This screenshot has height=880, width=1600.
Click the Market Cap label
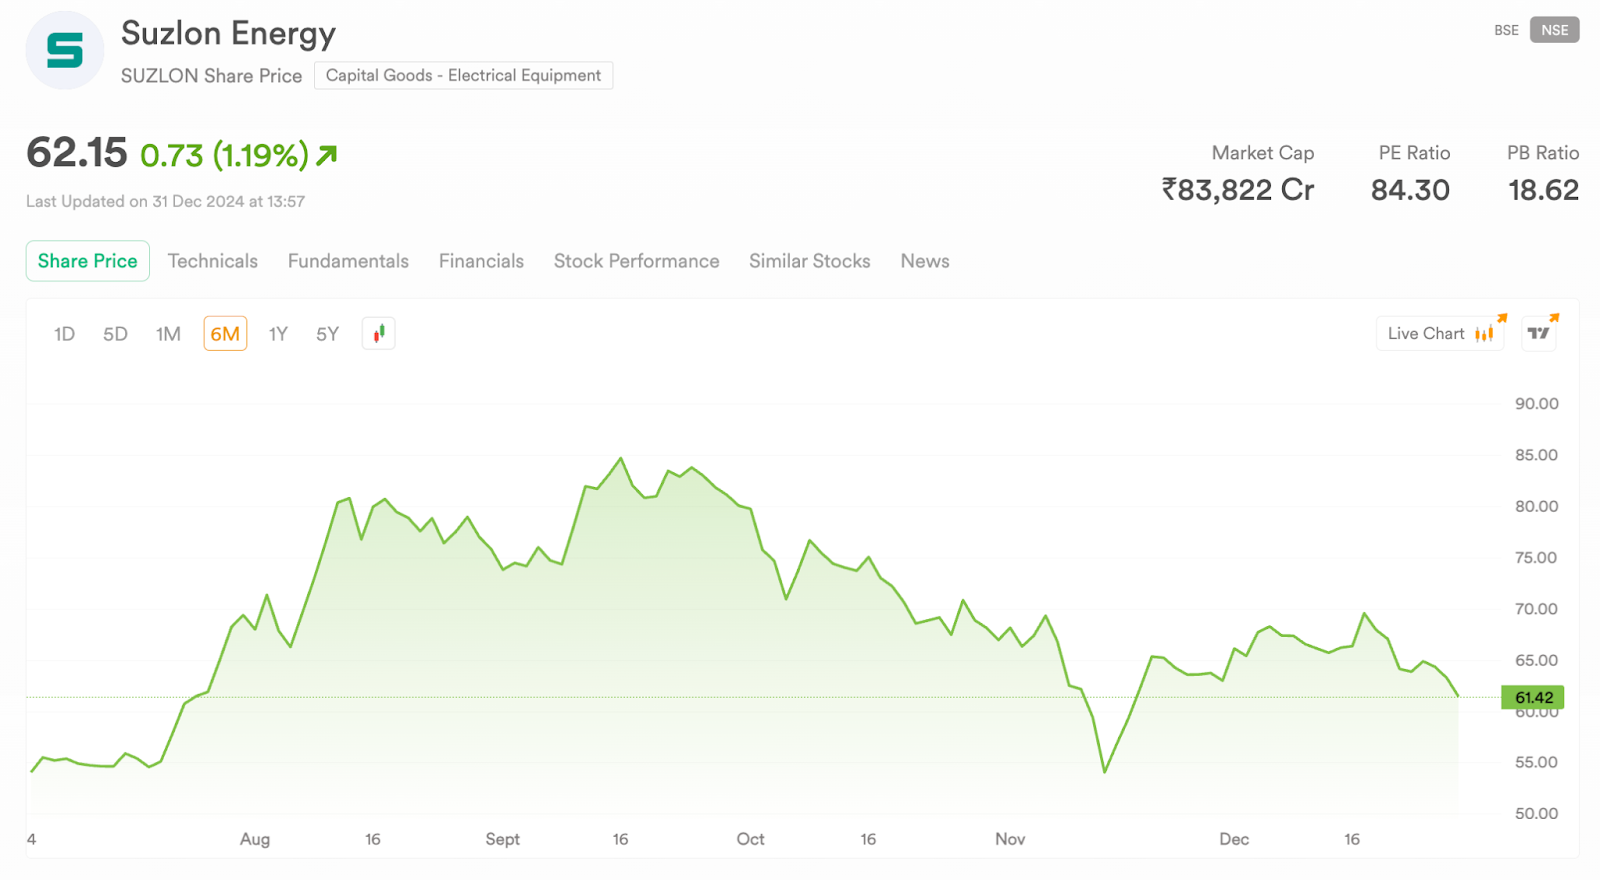1263,153
